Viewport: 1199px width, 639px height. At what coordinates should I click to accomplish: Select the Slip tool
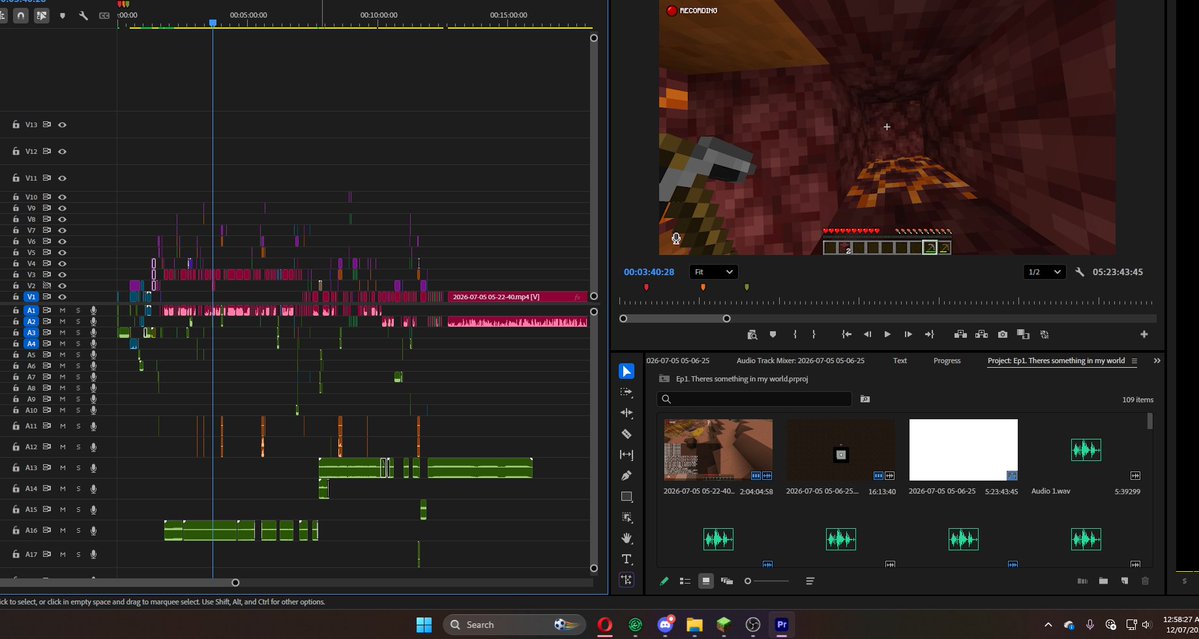(626, 455)
